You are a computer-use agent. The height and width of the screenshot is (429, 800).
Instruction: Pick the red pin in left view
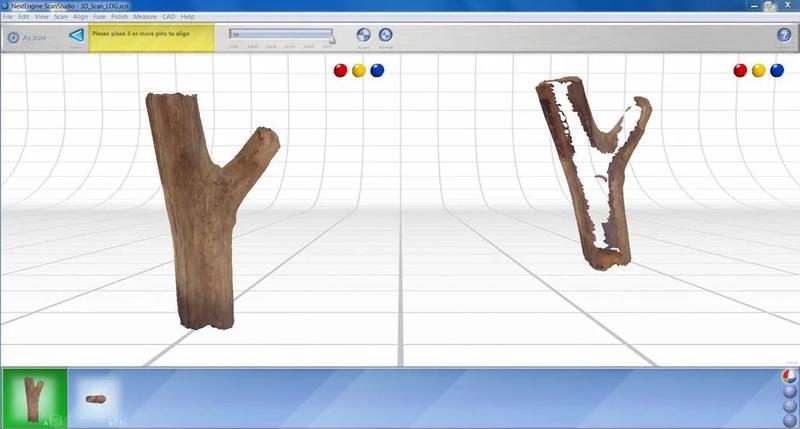[340, 70]
